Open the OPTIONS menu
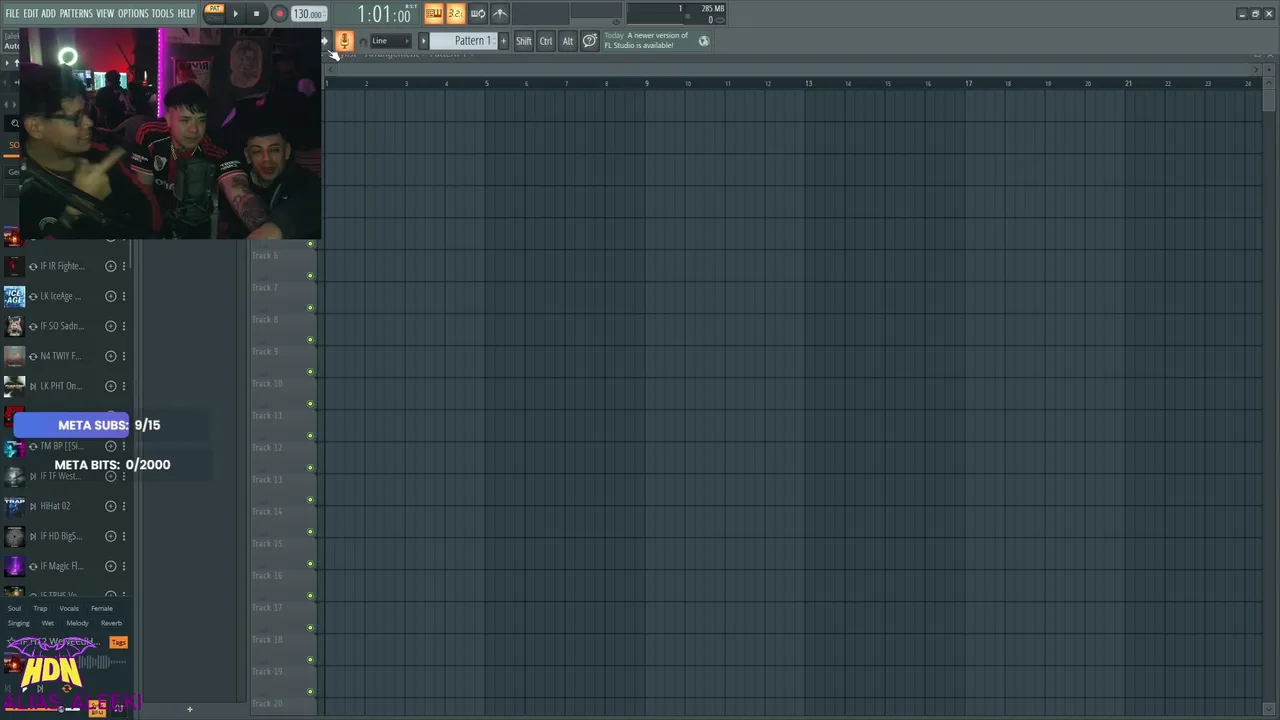 coord(133,14)
